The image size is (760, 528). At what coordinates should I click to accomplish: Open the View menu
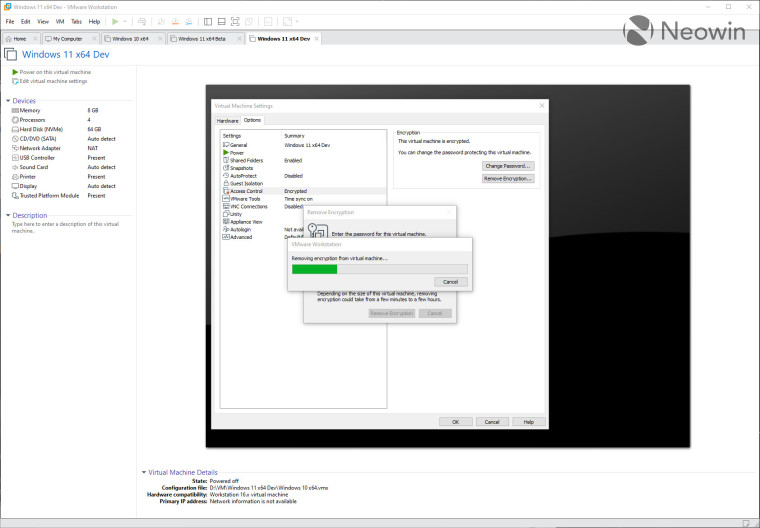pos(43,21)
